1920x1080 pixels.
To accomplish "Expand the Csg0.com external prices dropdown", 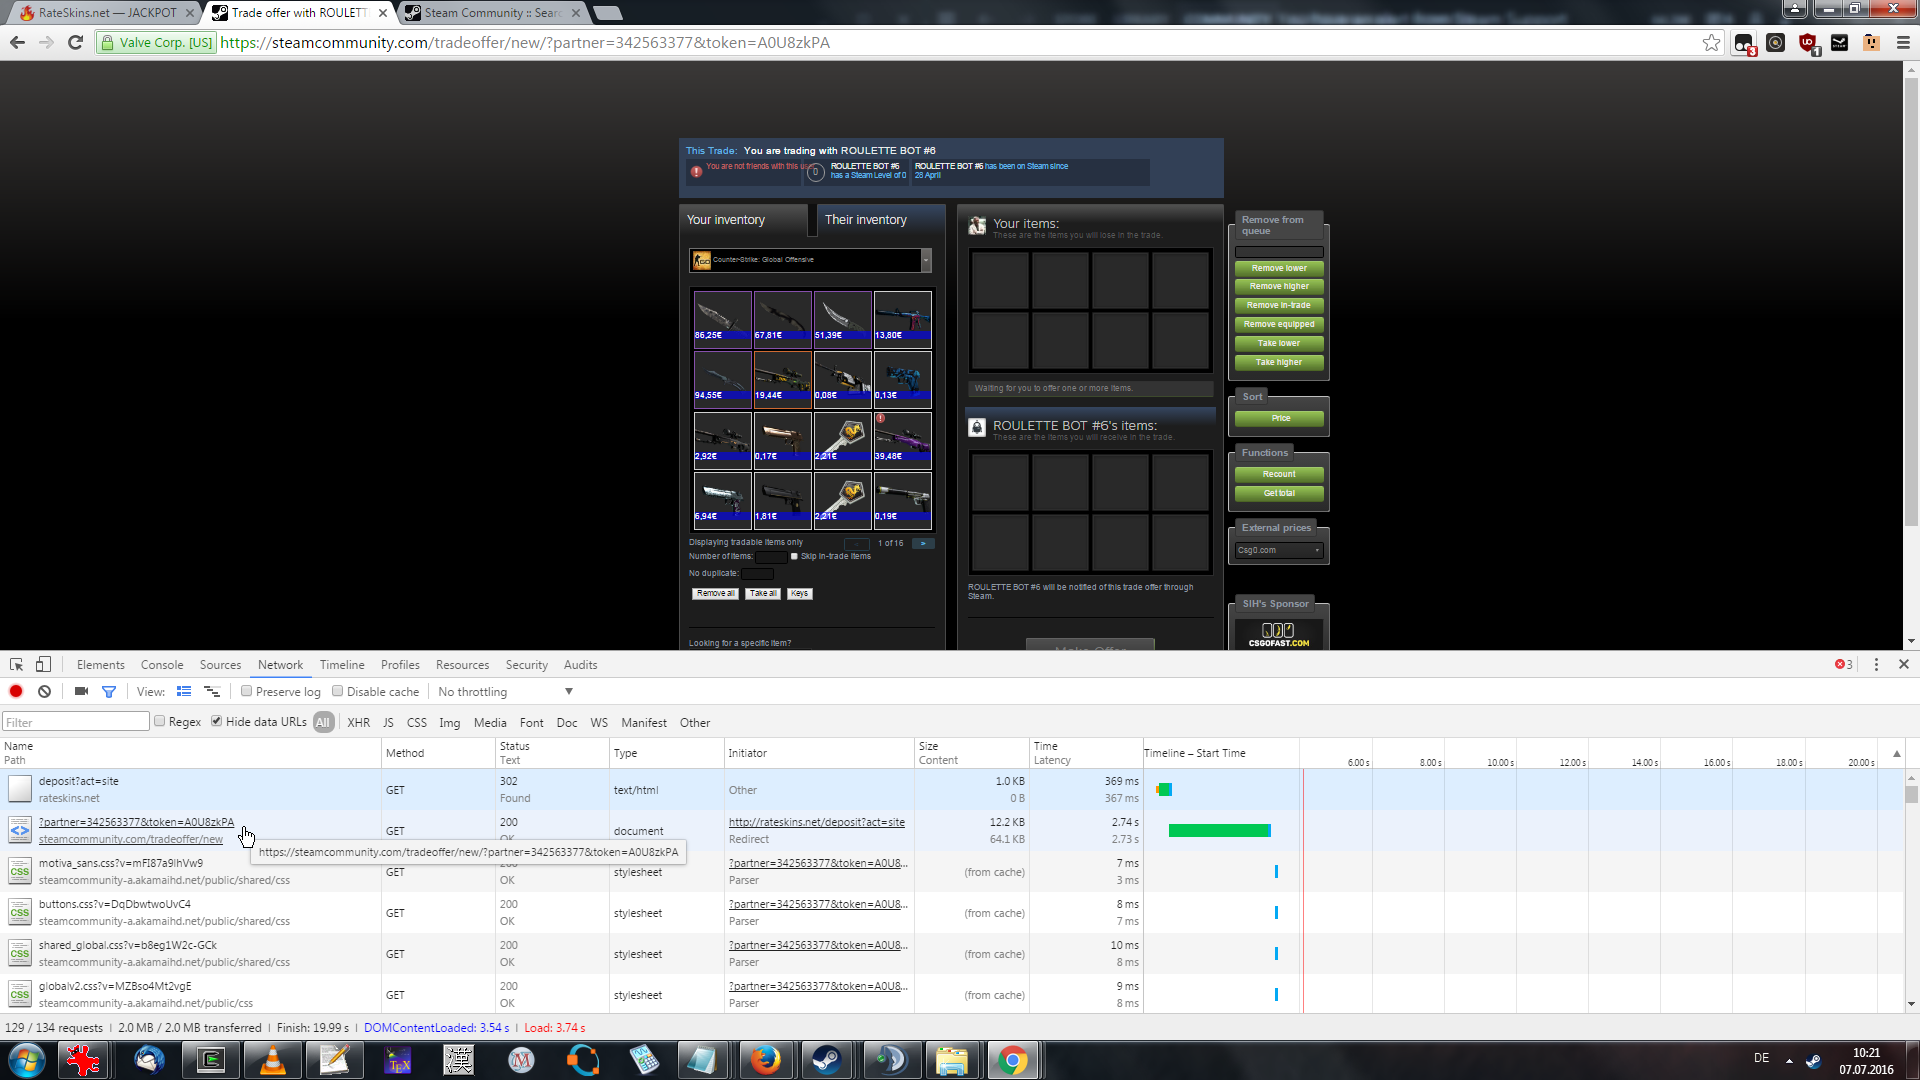I will point(1279,550).
